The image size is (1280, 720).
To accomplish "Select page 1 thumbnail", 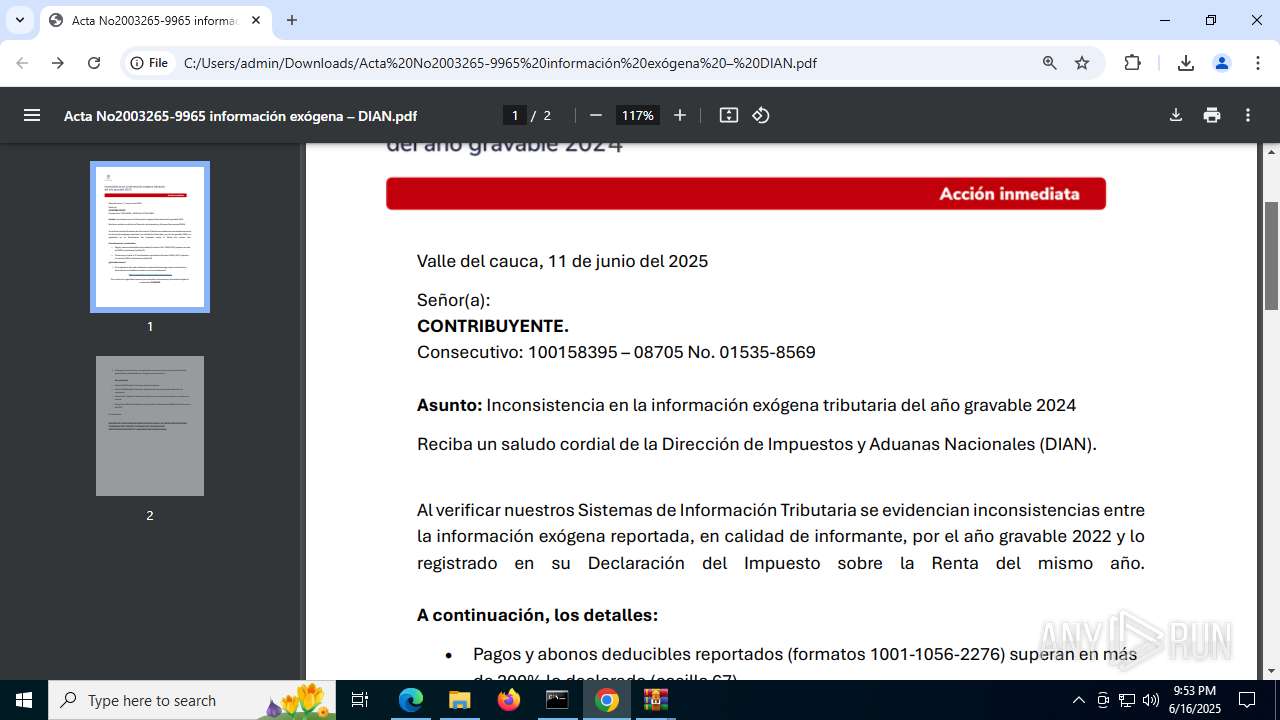I will 150,237.
